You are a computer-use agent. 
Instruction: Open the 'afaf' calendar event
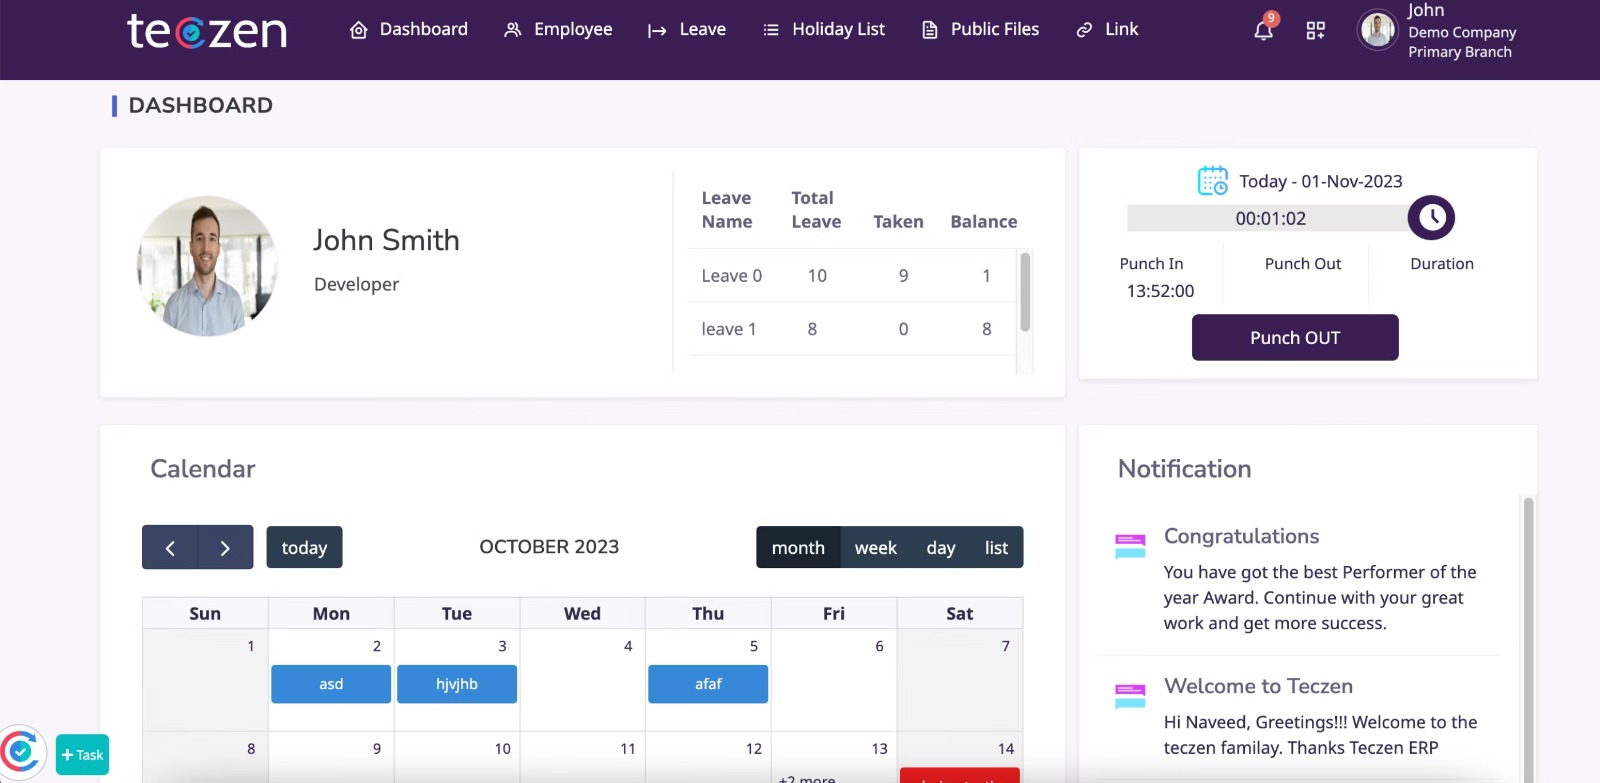[708, 684]
